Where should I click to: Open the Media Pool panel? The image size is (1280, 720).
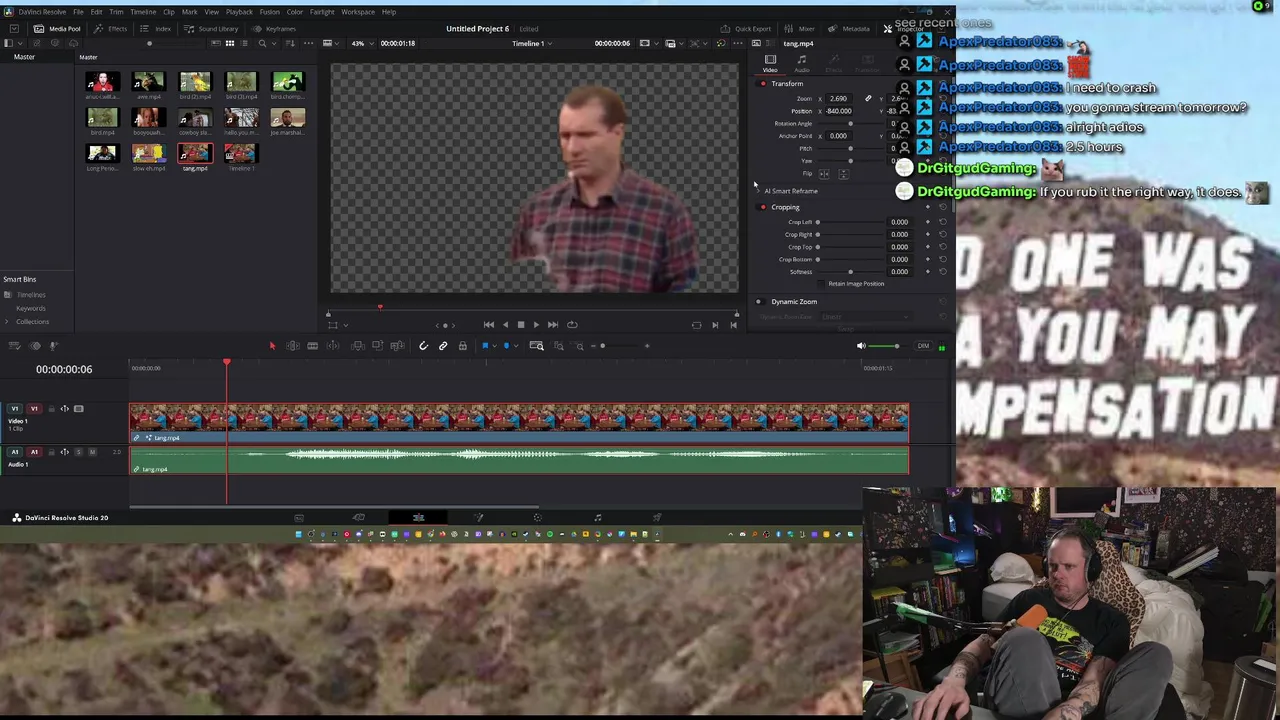coord(57,29)
